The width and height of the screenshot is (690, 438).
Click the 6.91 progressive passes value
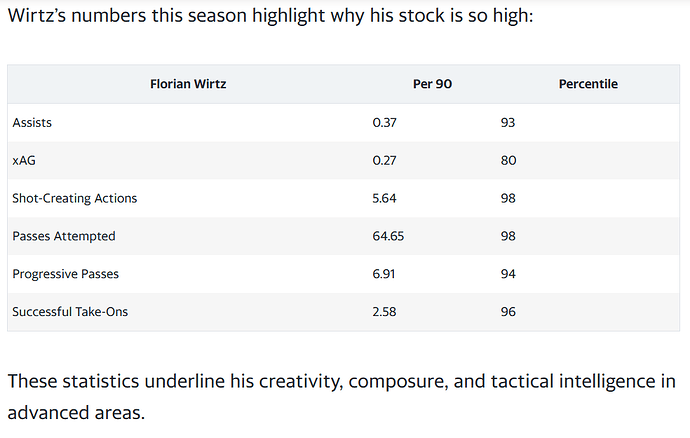click(384, 274)
